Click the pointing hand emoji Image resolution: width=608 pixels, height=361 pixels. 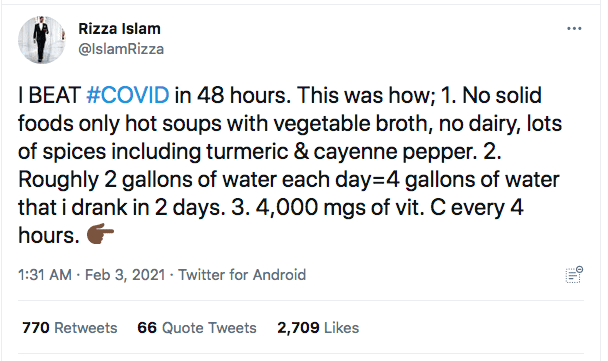click(x=100, y=234)
